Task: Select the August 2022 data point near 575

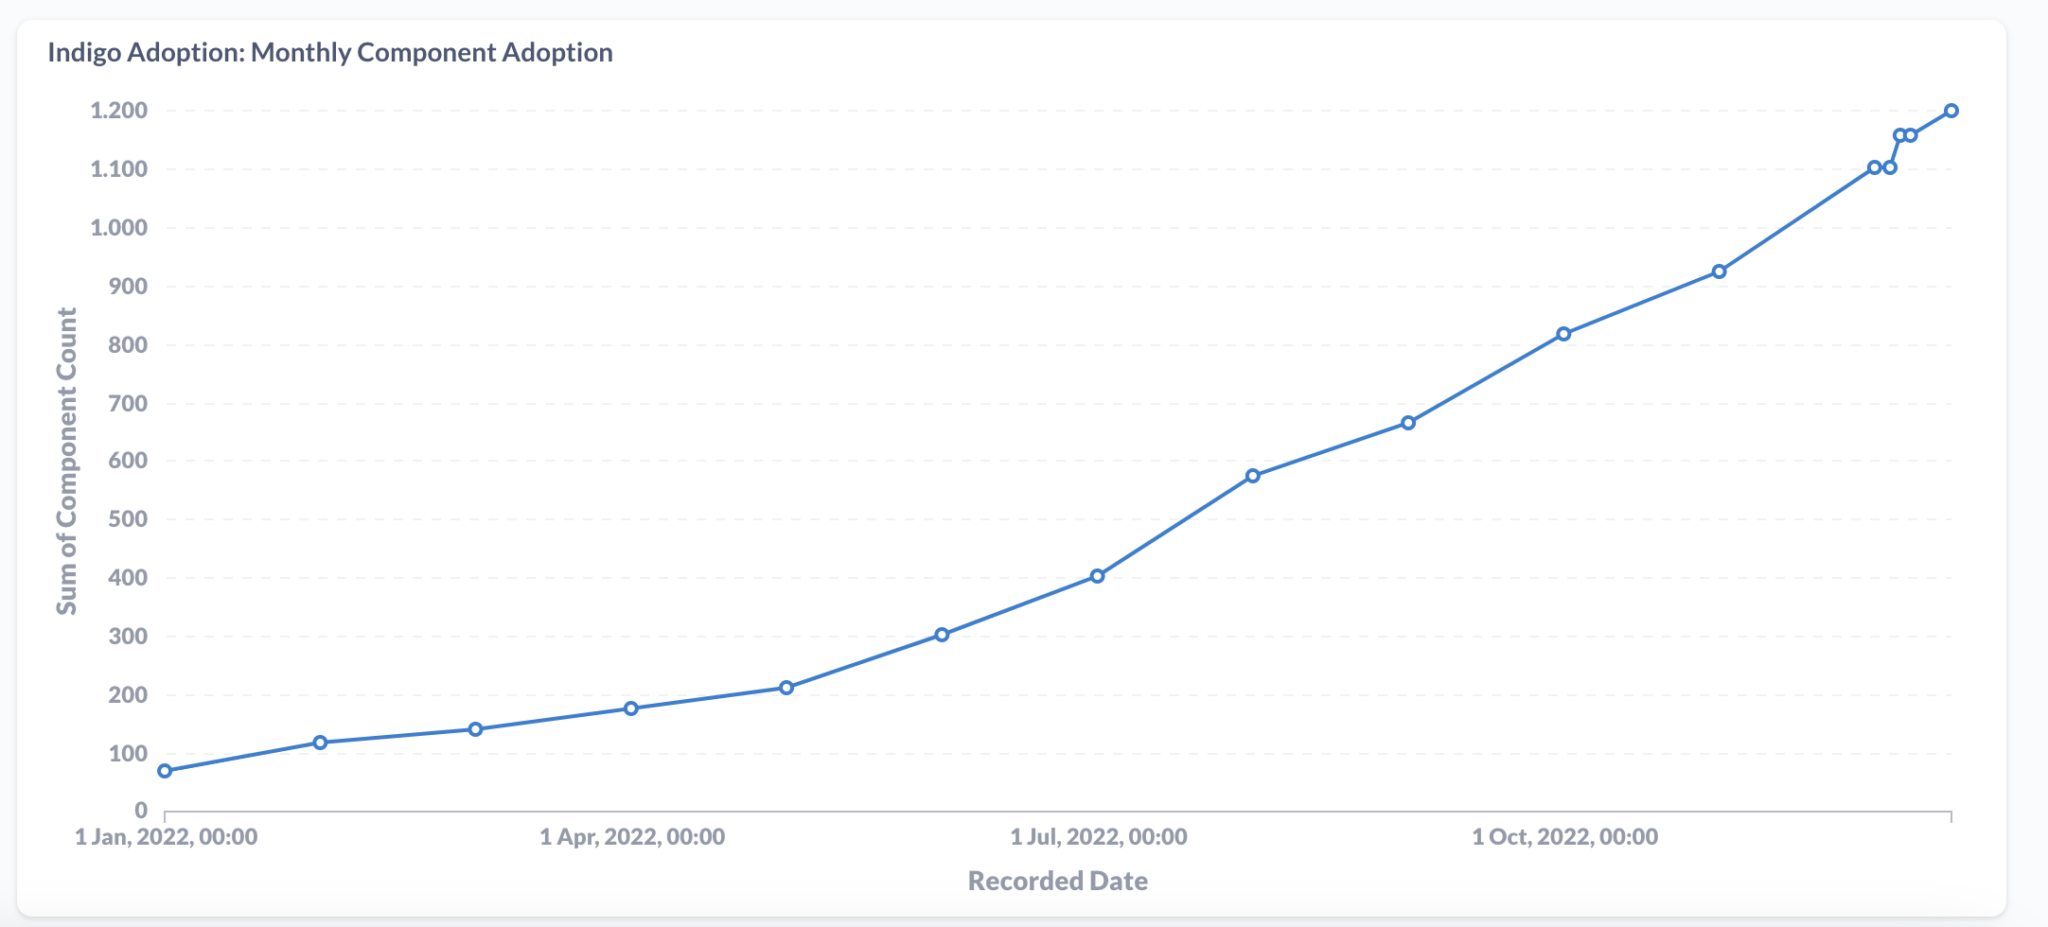Action: [x=1253, y=476]
